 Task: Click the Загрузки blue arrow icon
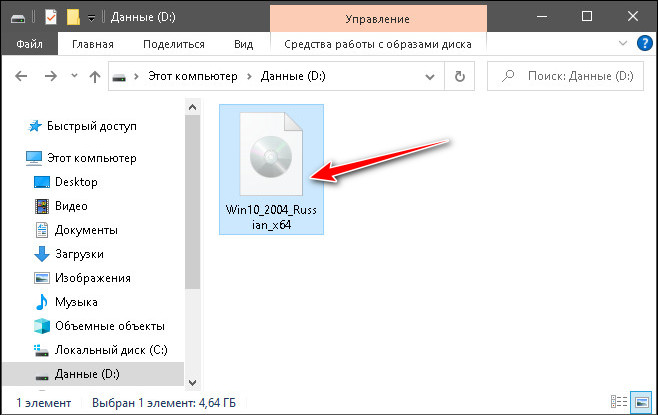42,254
